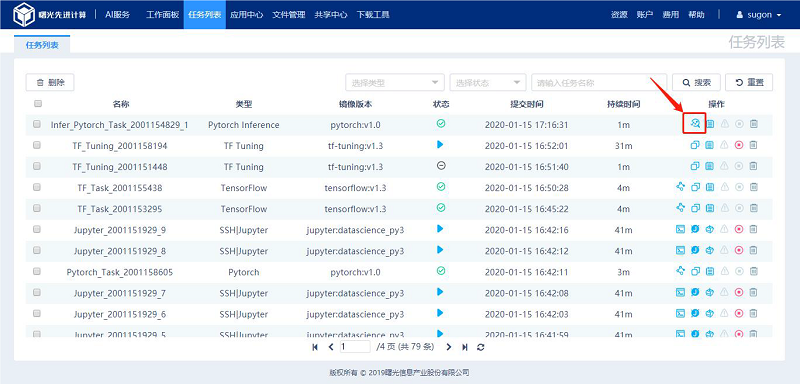The width and height of the screenshot is (800, 384).
Task: Click red stop icon for Jupyter_2001151929_8
Action: pos(739,250)
